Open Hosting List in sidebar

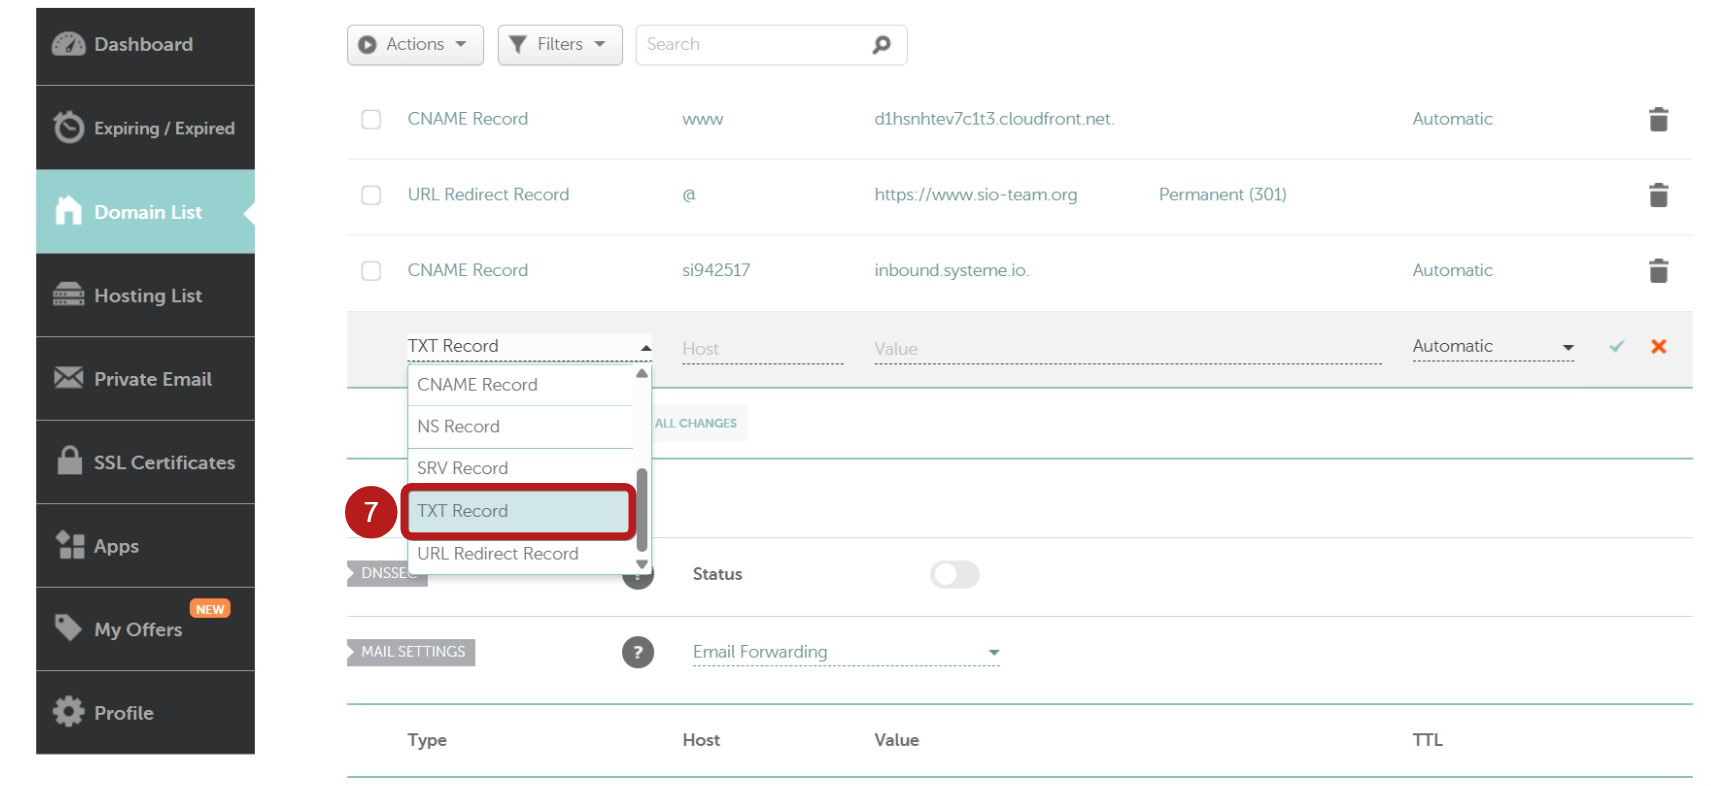(x=145, y=295)
